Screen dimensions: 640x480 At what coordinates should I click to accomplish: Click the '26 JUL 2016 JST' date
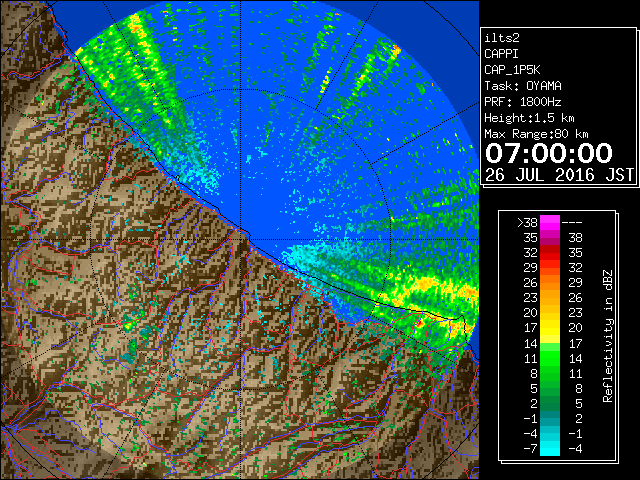(559, 175)
